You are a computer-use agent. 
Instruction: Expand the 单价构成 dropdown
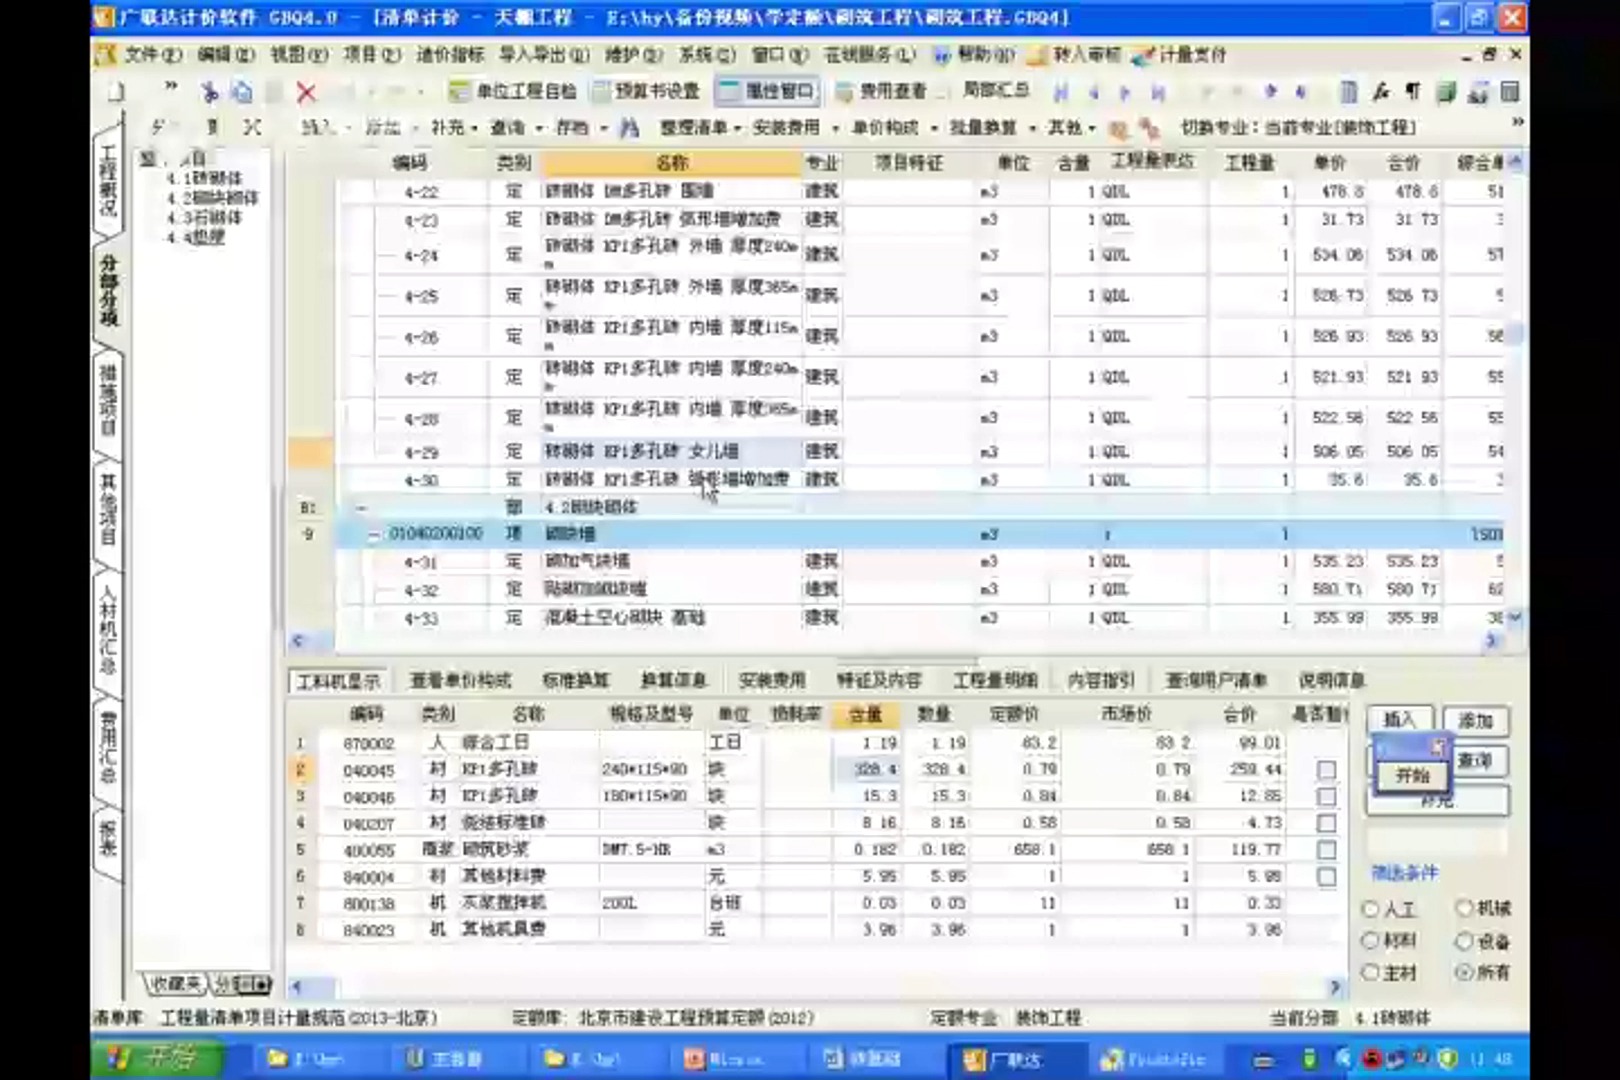[933, 128]
